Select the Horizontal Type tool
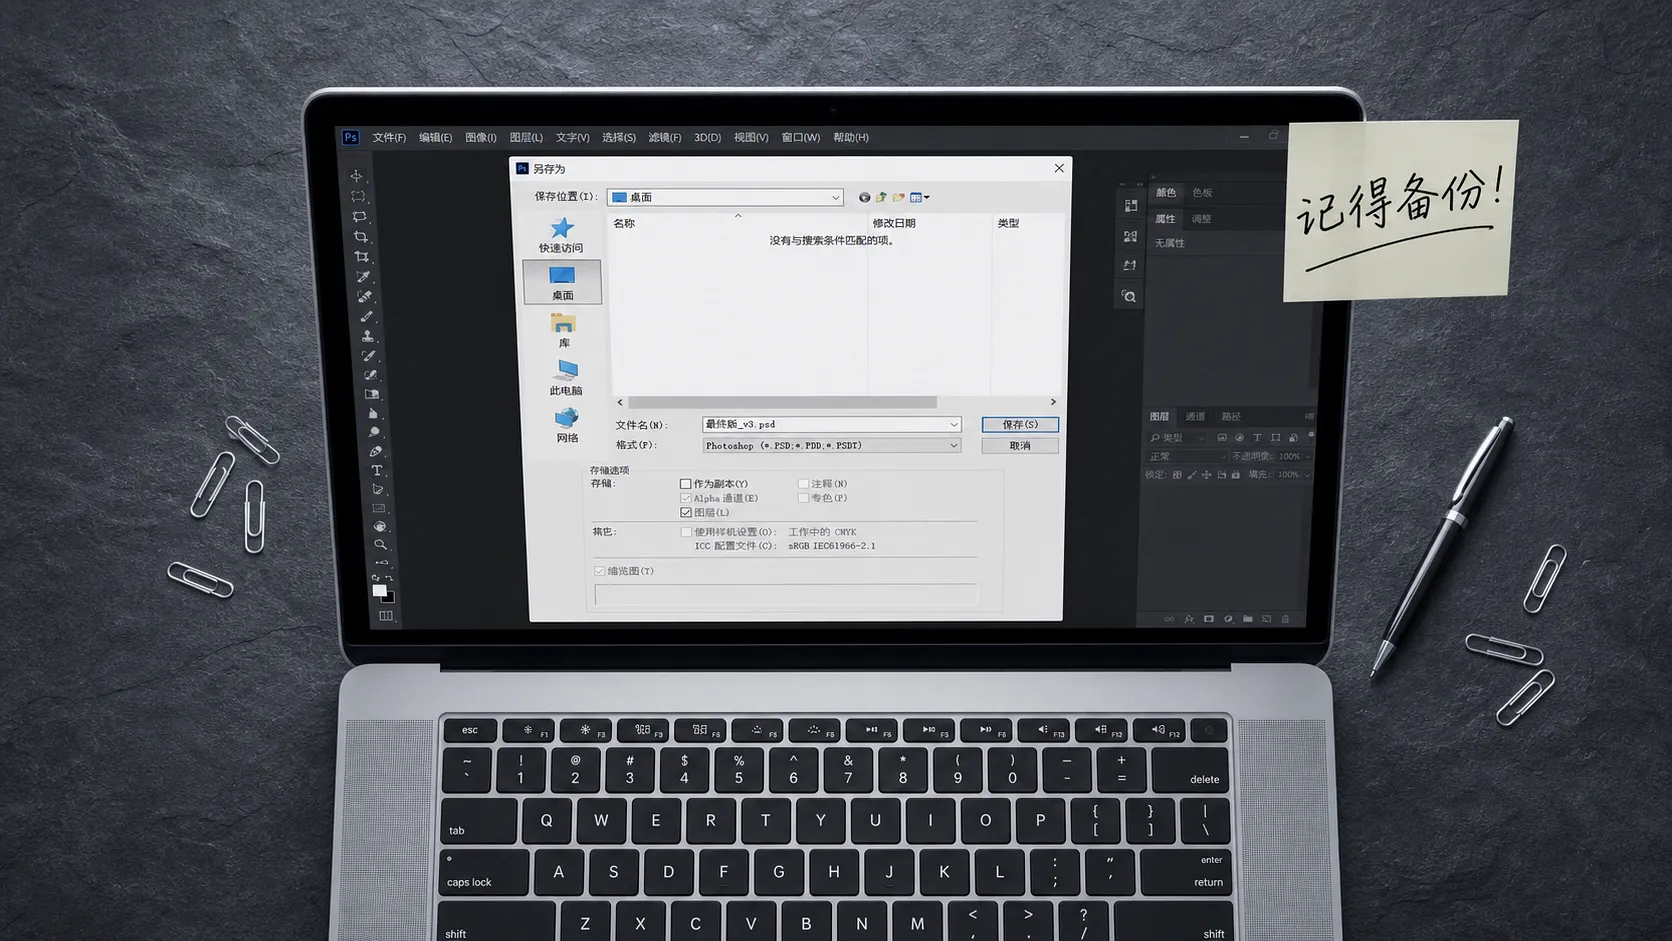Screen dimensions: 1672x941 point(377,470)
